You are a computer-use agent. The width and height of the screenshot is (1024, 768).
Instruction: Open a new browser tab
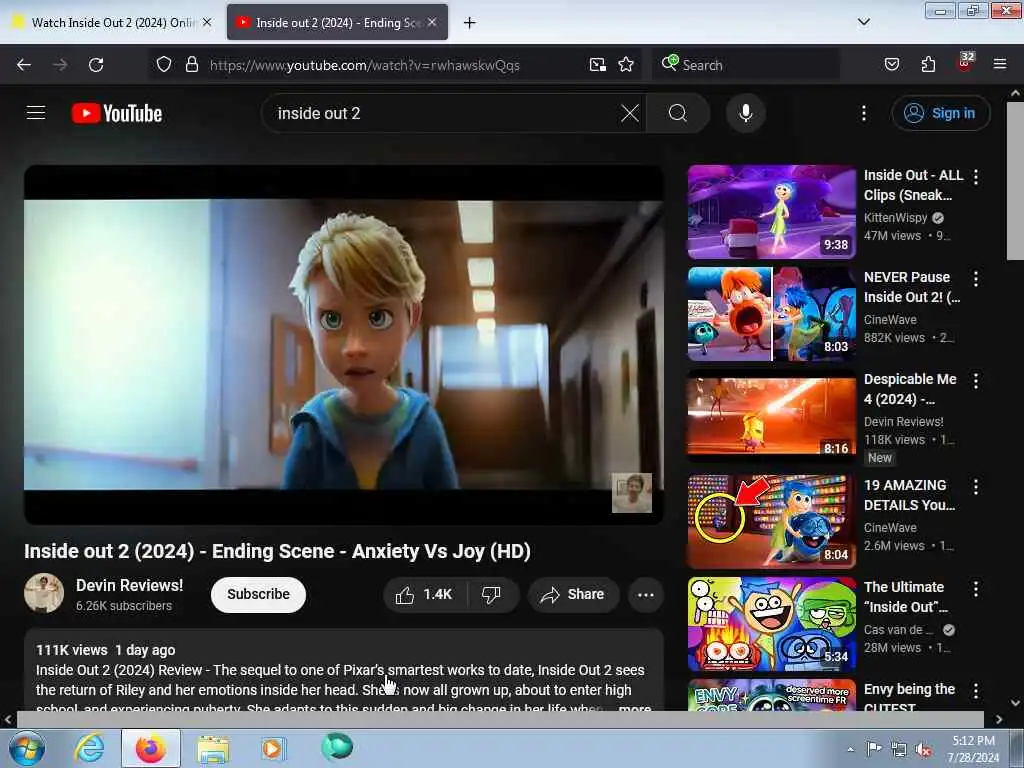[469, 23]
